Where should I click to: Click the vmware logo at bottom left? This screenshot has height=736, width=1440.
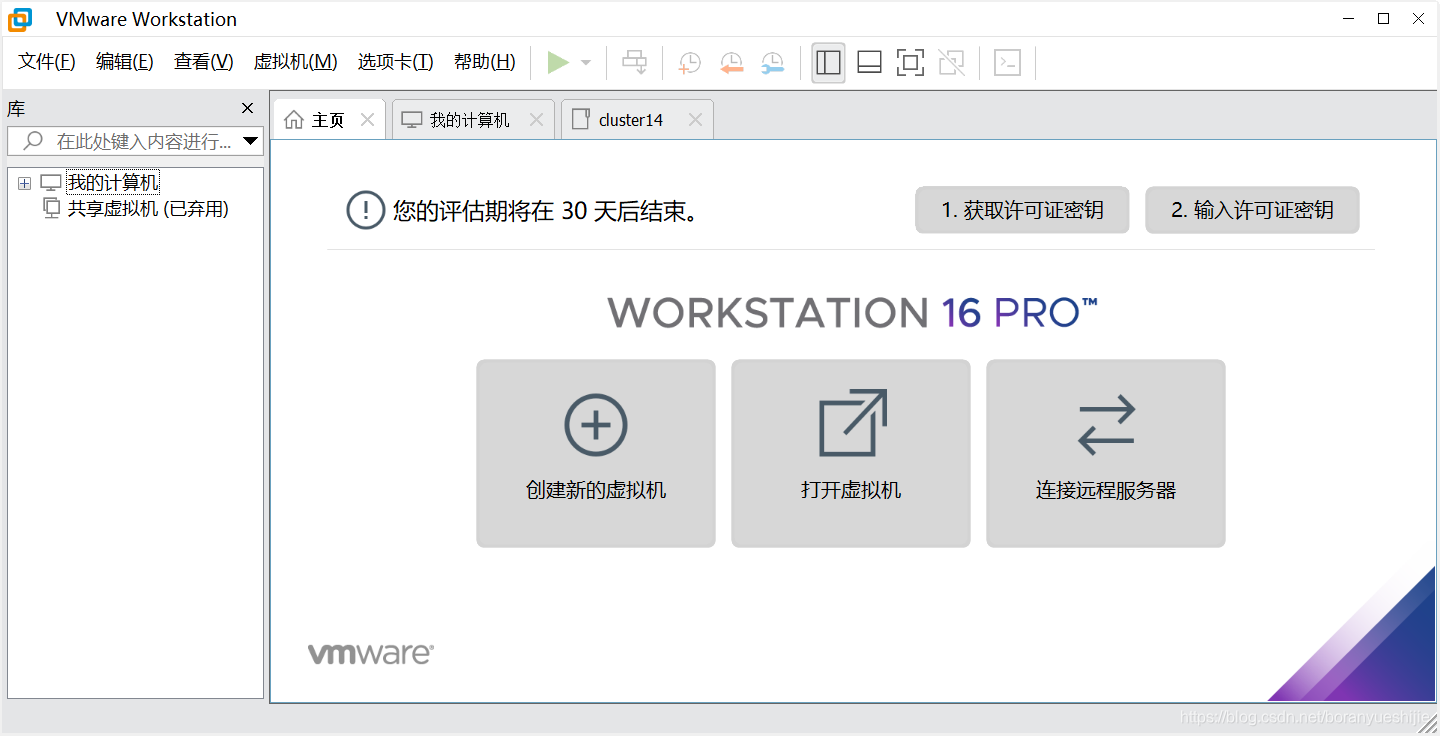tap(370, 654)
